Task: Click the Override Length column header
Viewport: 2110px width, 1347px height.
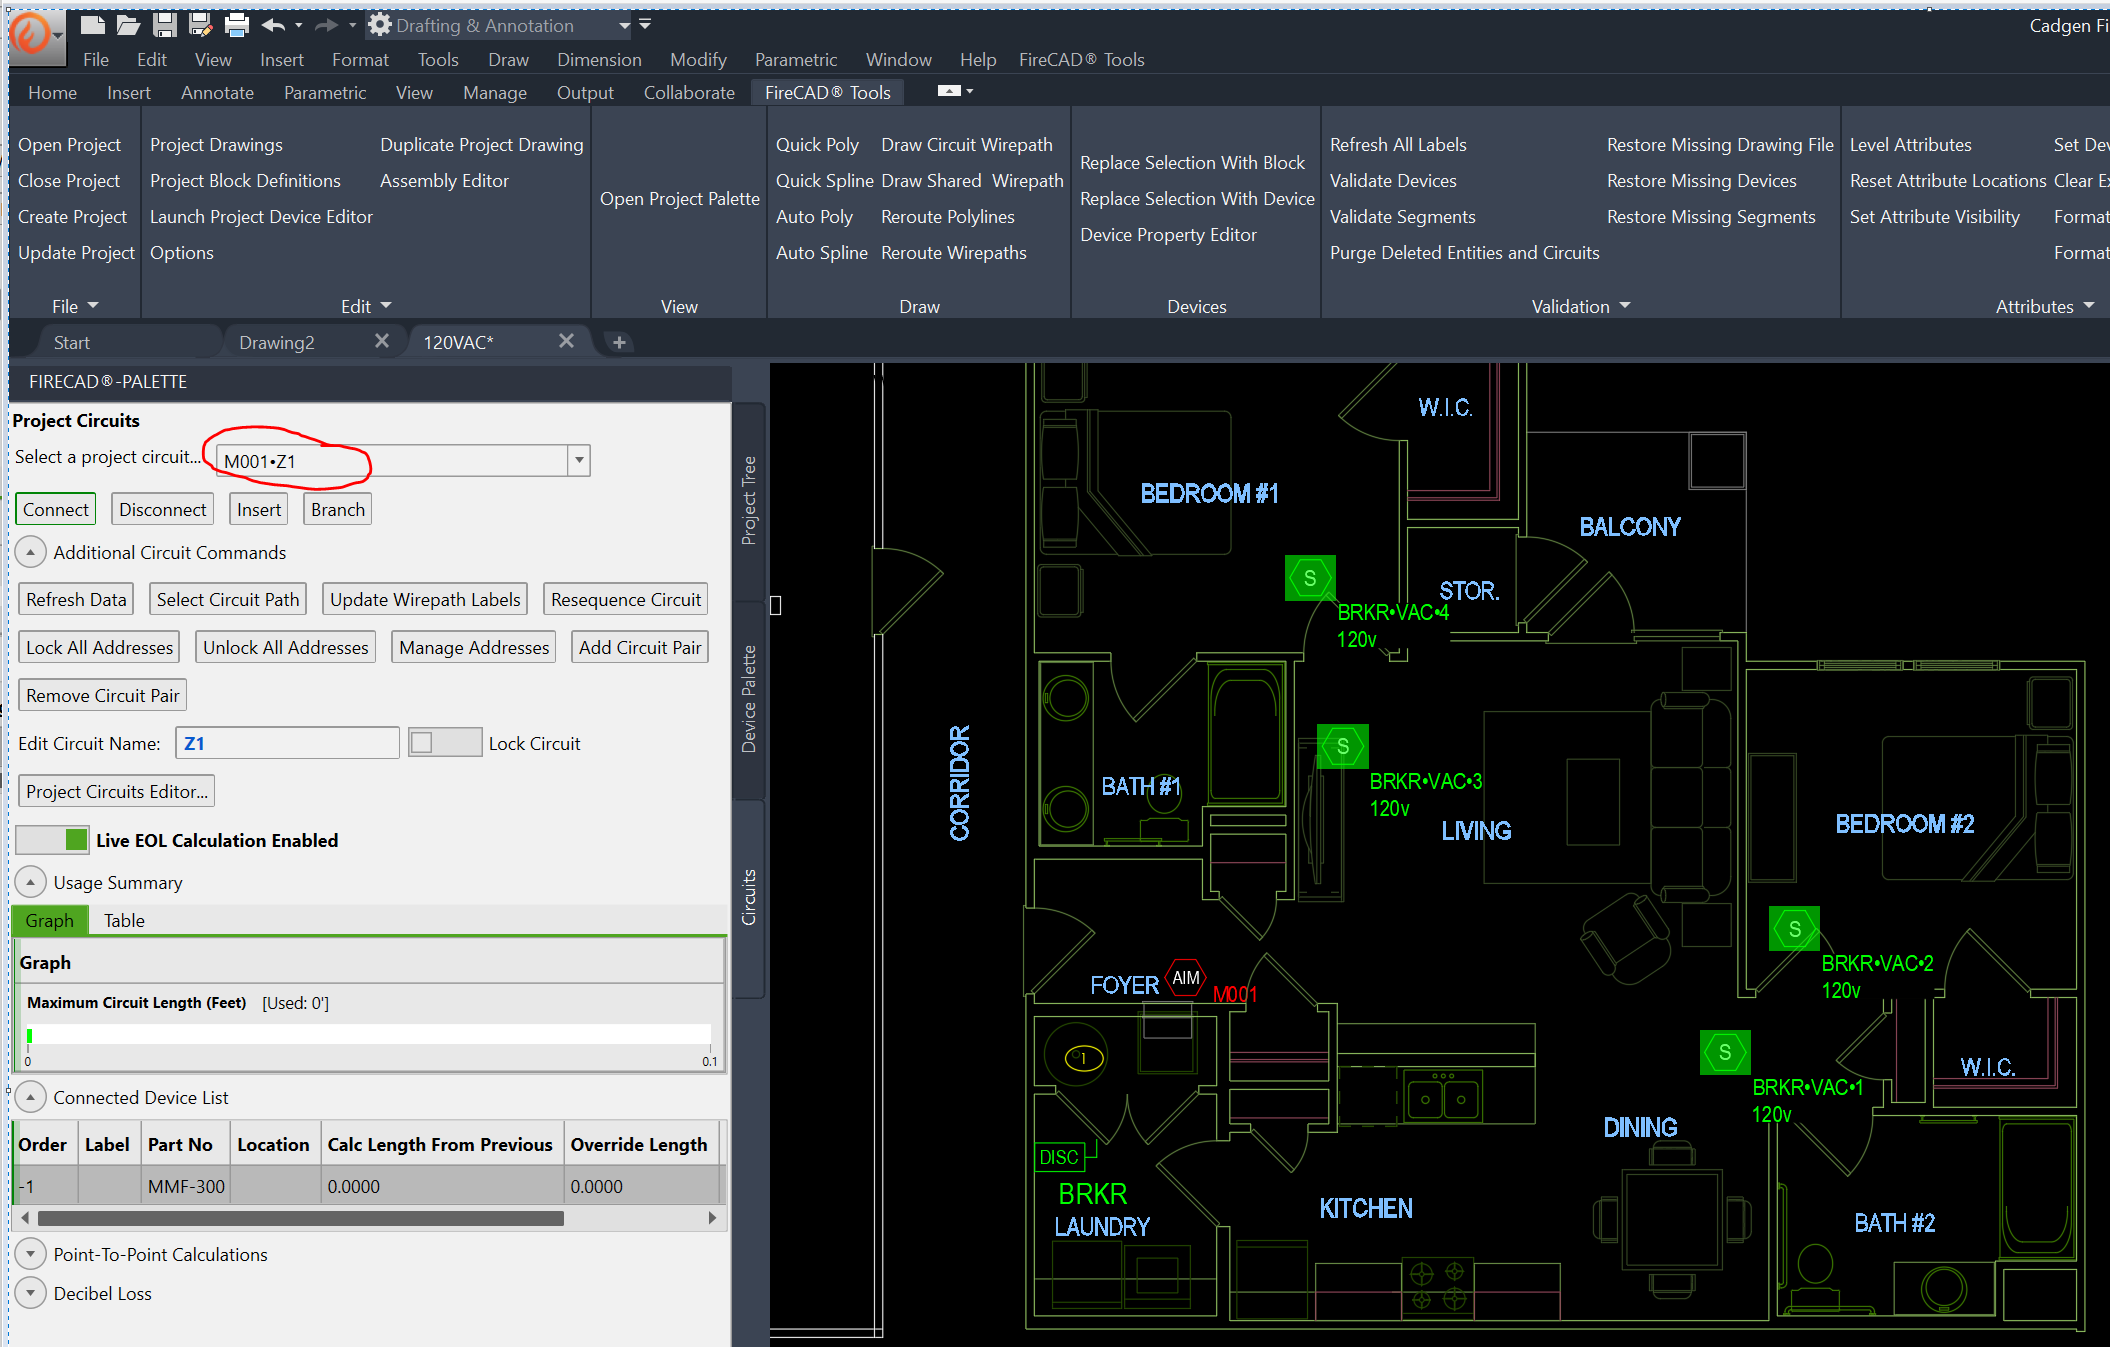Action: pyautogui.click(x=640, y=1144)
